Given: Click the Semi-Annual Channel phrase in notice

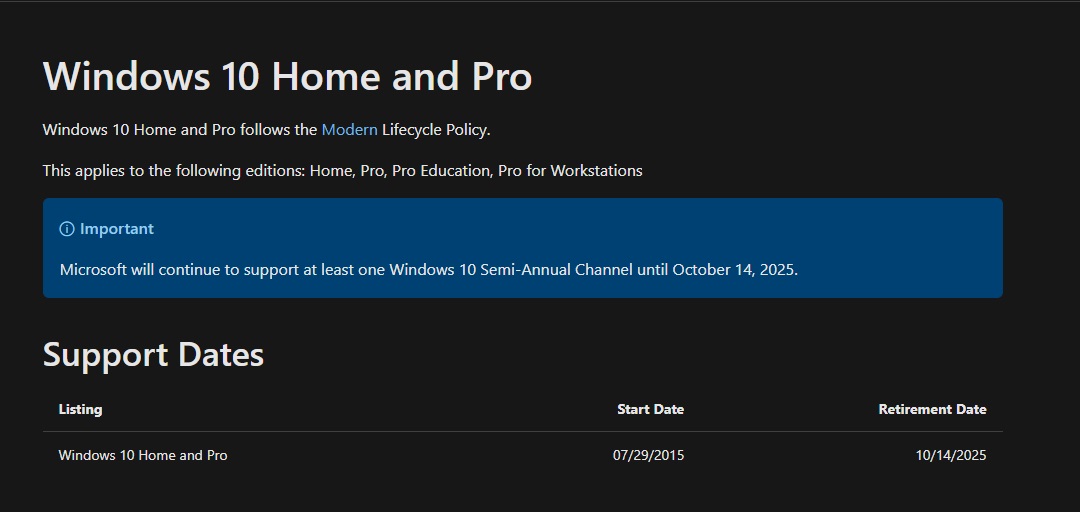Looking at the screenshot, I should (x=557, y=269).
